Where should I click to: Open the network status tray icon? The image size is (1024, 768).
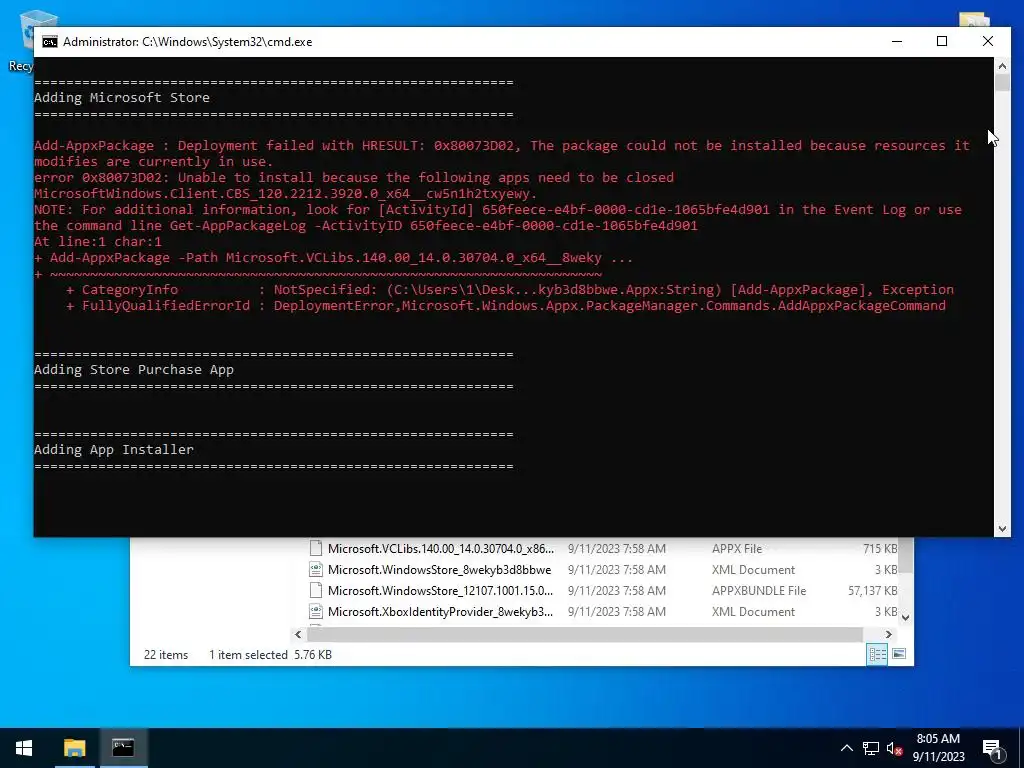pyautogui.click(x=870, y=748)
